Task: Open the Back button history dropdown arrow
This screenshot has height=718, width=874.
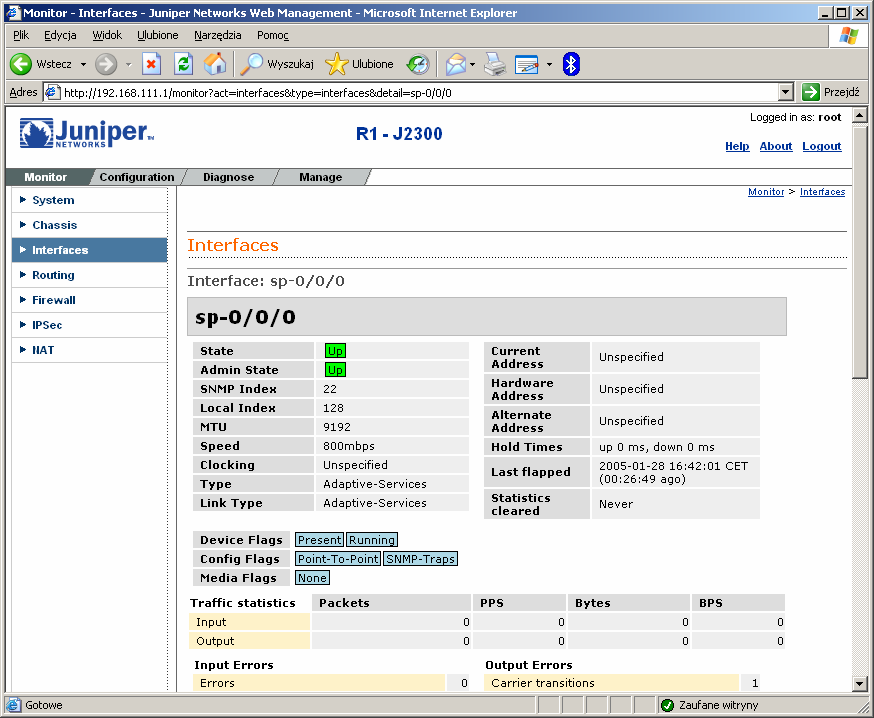Action: click(x=83, y=65)
